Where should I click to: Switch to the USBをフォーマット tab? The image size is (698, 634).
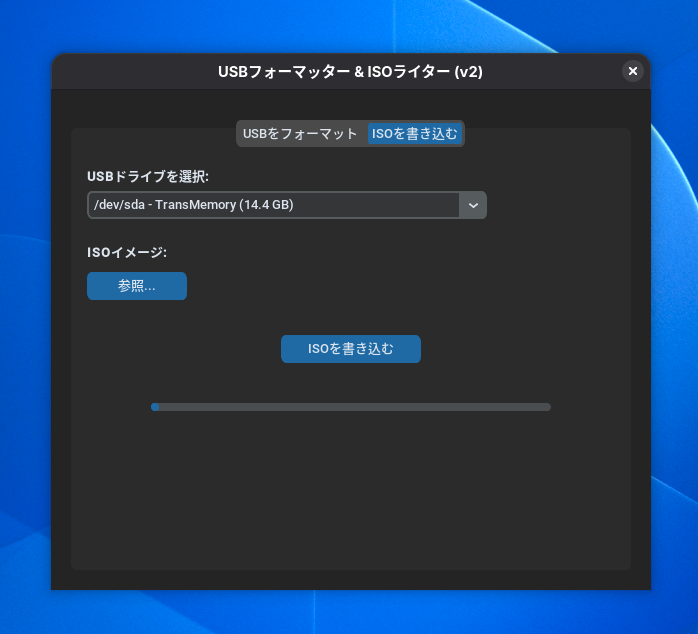click(300, 134)
